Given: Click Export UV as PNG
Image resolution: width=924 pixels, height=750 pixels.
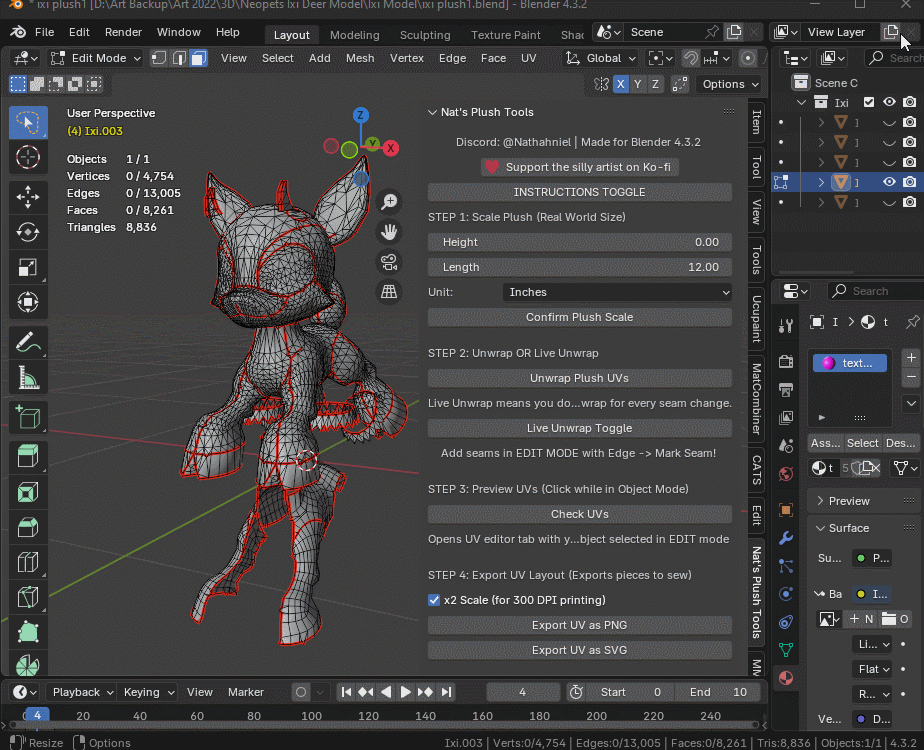Looking at the screenshot, I should [580, 625].
